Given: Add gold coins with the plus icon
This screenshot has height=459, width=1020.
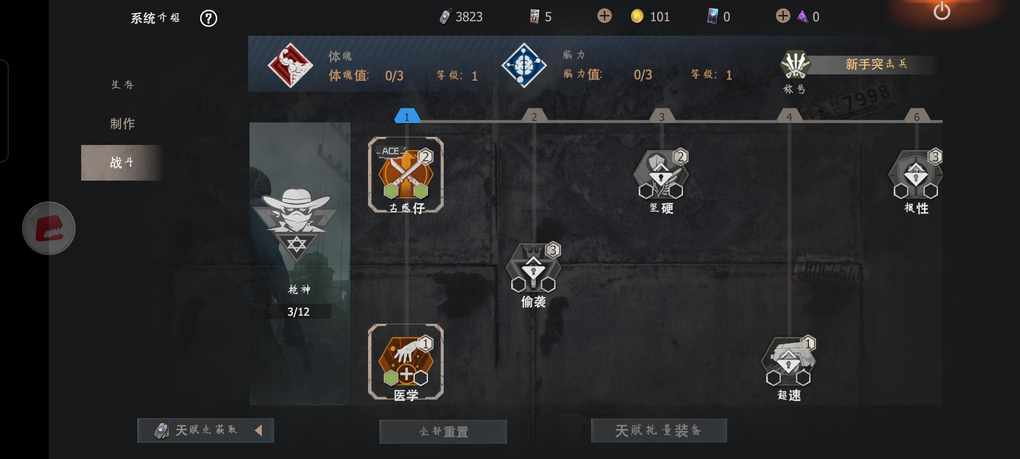Looking at the screenshot, I should tap(604, 16).
